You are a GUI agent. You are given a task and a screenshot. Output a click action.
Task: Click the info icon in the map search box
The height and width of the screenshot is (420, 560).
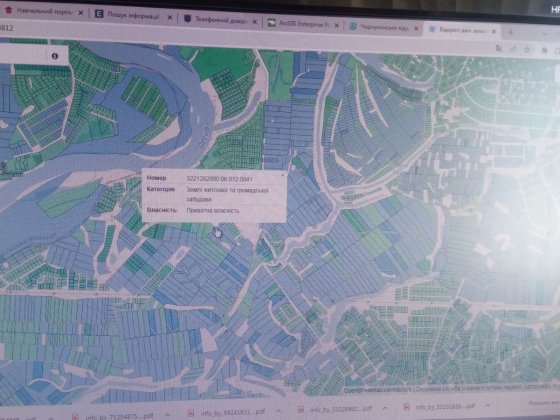coord(55,56)
